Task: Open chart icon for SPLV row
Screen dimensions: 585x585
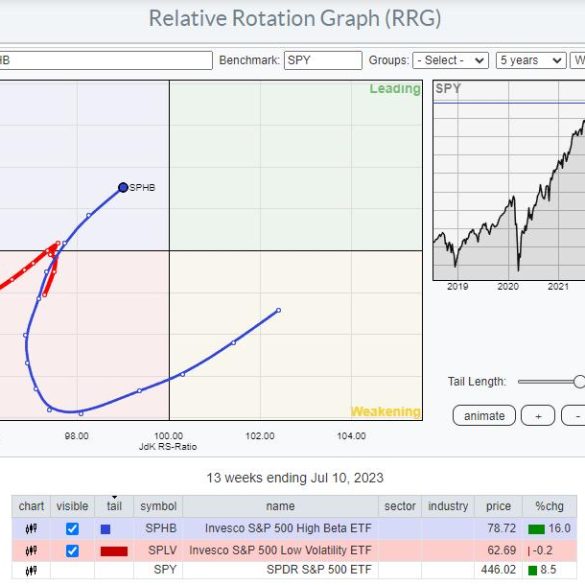Action: pos(31,551)
